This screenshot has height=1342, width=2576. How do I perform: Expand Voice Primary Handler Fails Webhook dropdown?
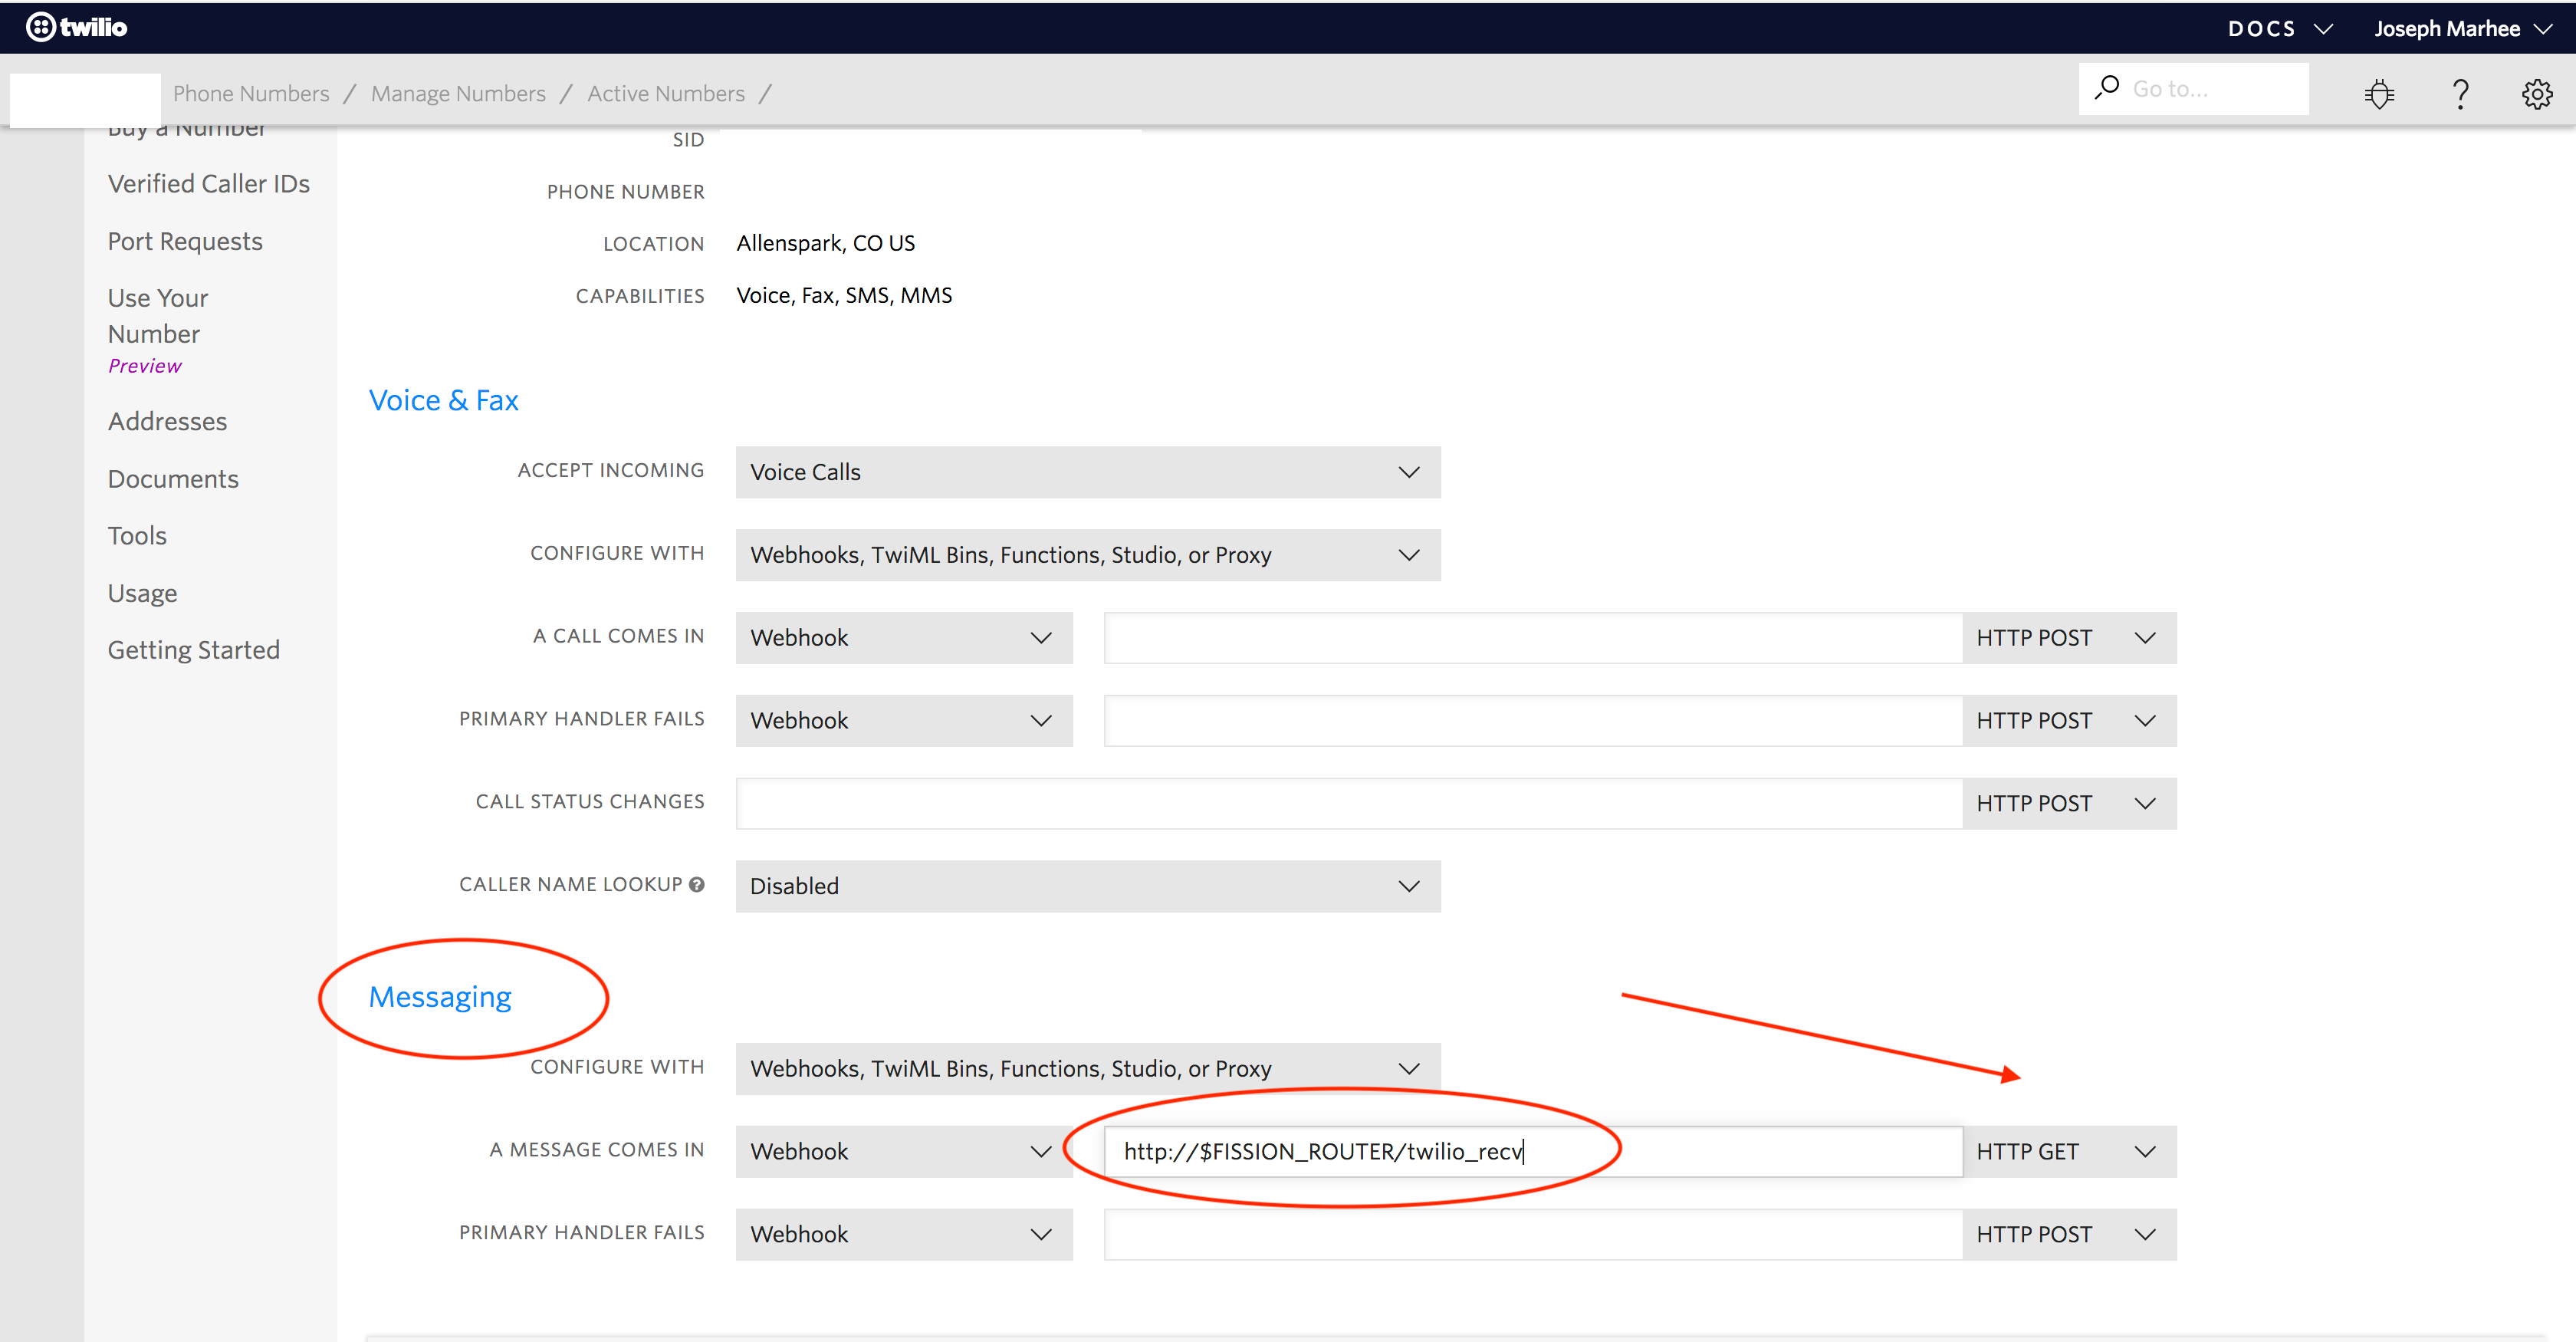click(904, 721)
